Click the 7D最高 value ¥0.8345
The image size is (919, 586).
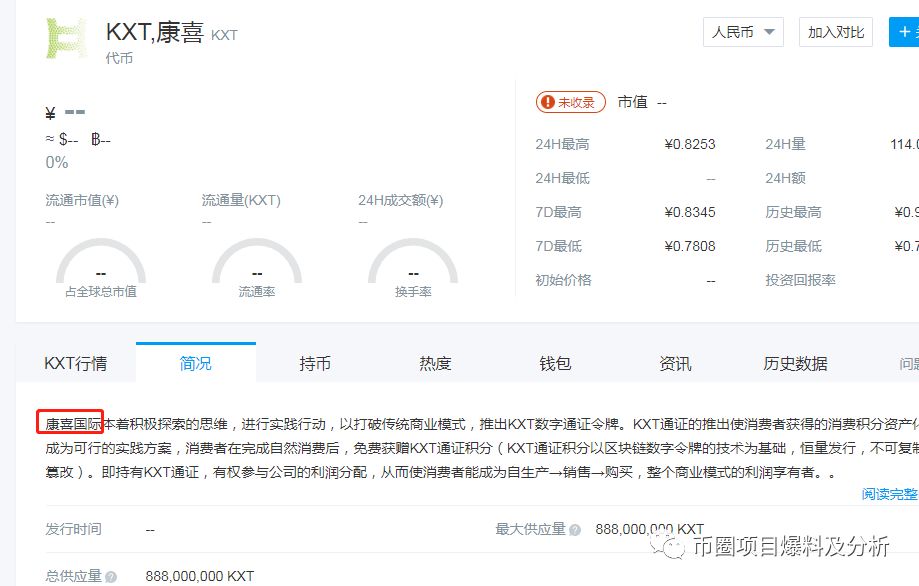click(690, 212)
